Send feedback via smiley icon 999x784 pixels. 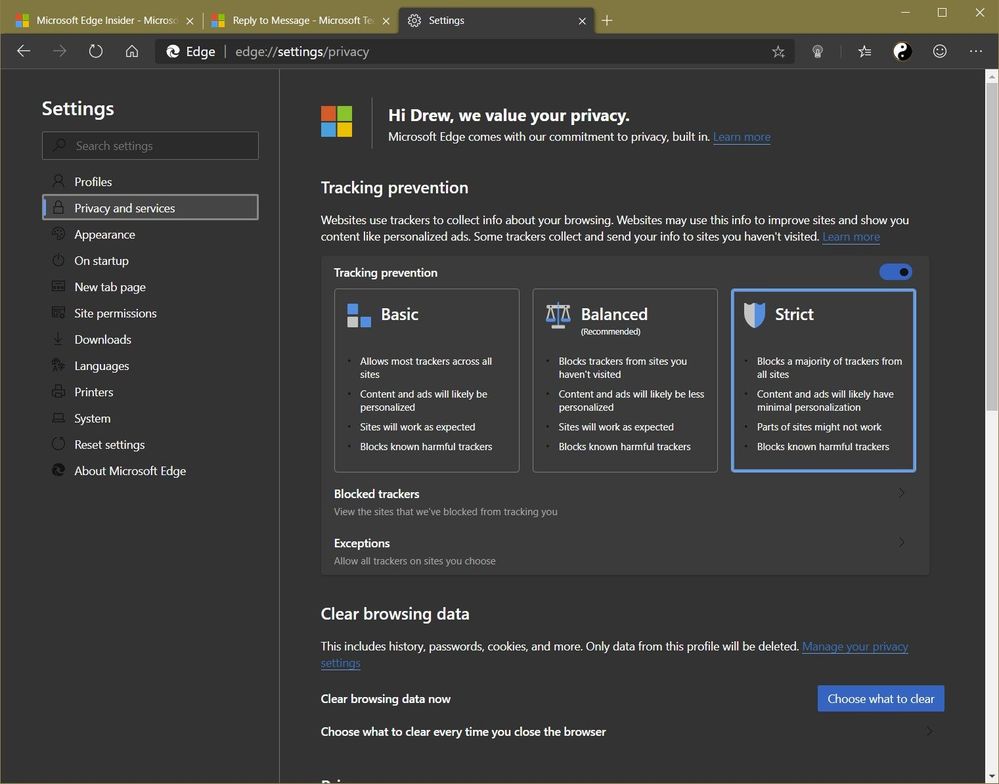pos(940,52)
